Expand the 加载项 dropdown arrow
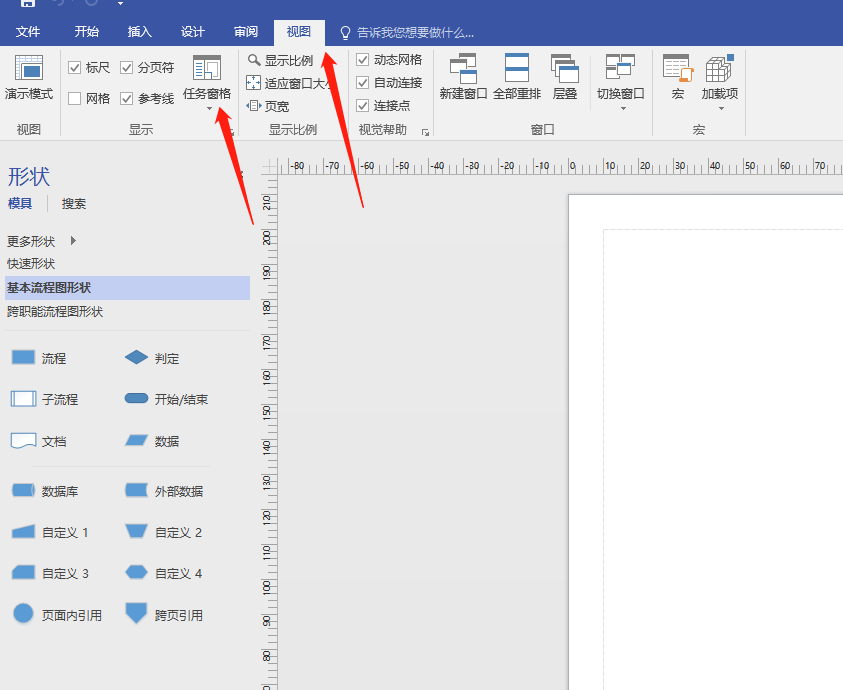The width and height of the screenshot is (843, 690). 721,109
